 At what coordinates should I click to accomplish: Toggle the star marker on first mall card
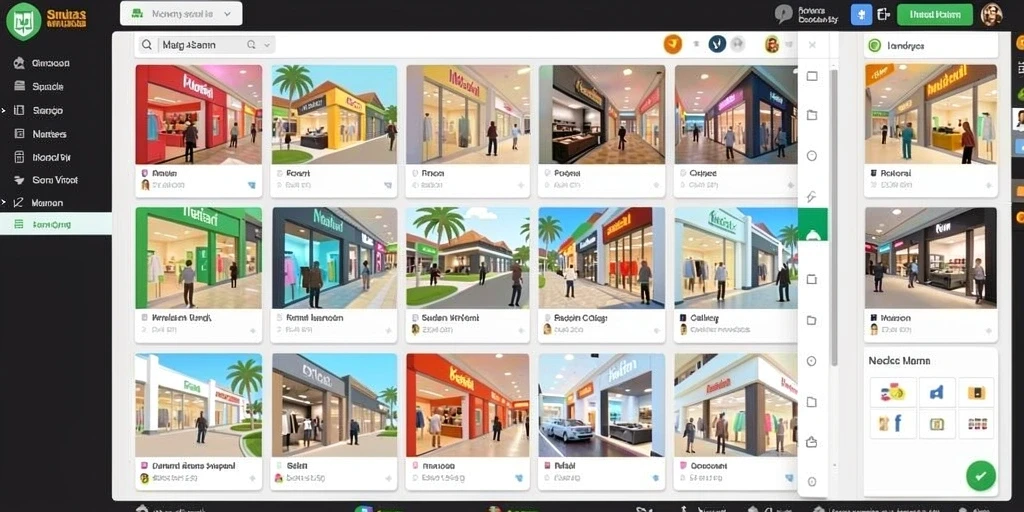(251, 185)
